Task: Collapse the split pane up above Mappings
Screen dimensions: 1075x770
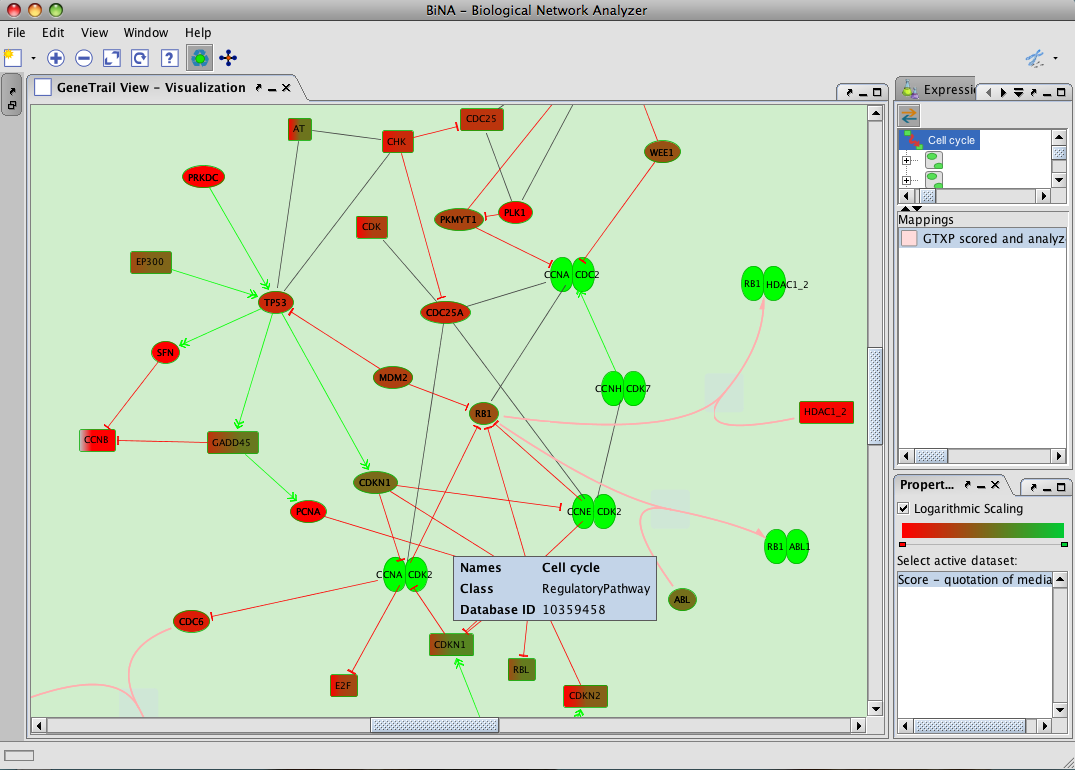Action: pyautogui.click(x=905, y=208)
